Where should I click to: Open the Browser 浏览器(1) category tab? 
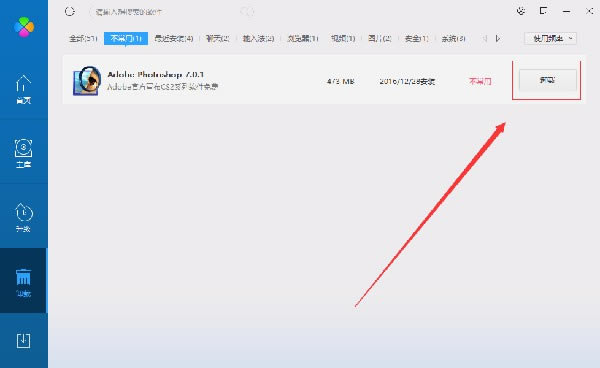pos(303,39)
